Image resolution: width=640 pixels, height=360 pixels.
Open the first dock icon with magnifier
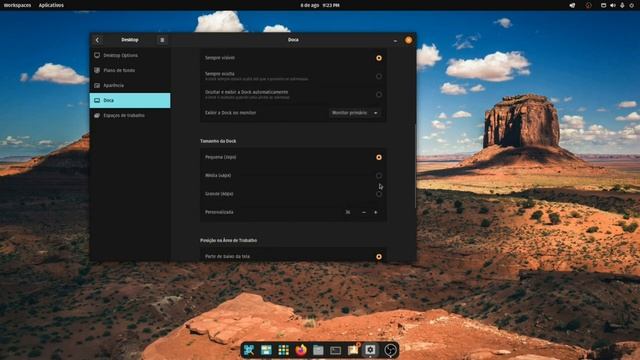(x=249, y=350)
